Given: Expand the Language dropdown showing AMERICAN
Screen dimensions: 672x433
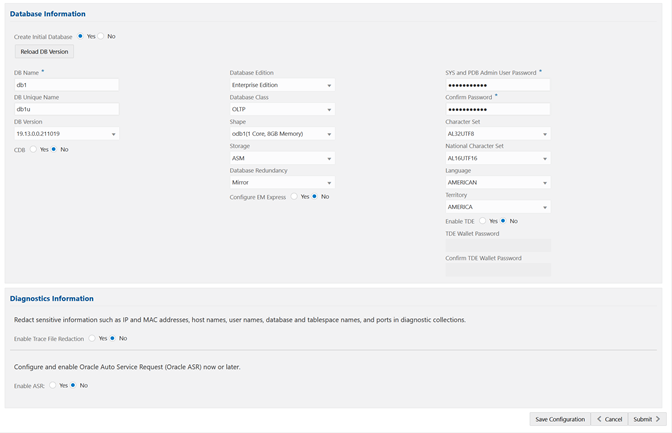Looking at the screenshot, I should pos(498,183).
